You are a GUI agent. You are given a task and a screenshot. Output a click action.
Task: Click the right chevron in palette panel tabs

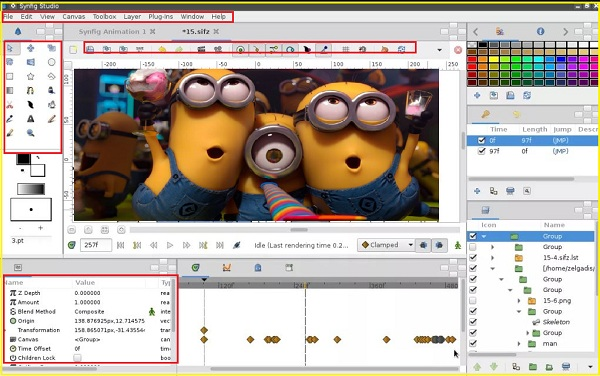tap(565, 32)
